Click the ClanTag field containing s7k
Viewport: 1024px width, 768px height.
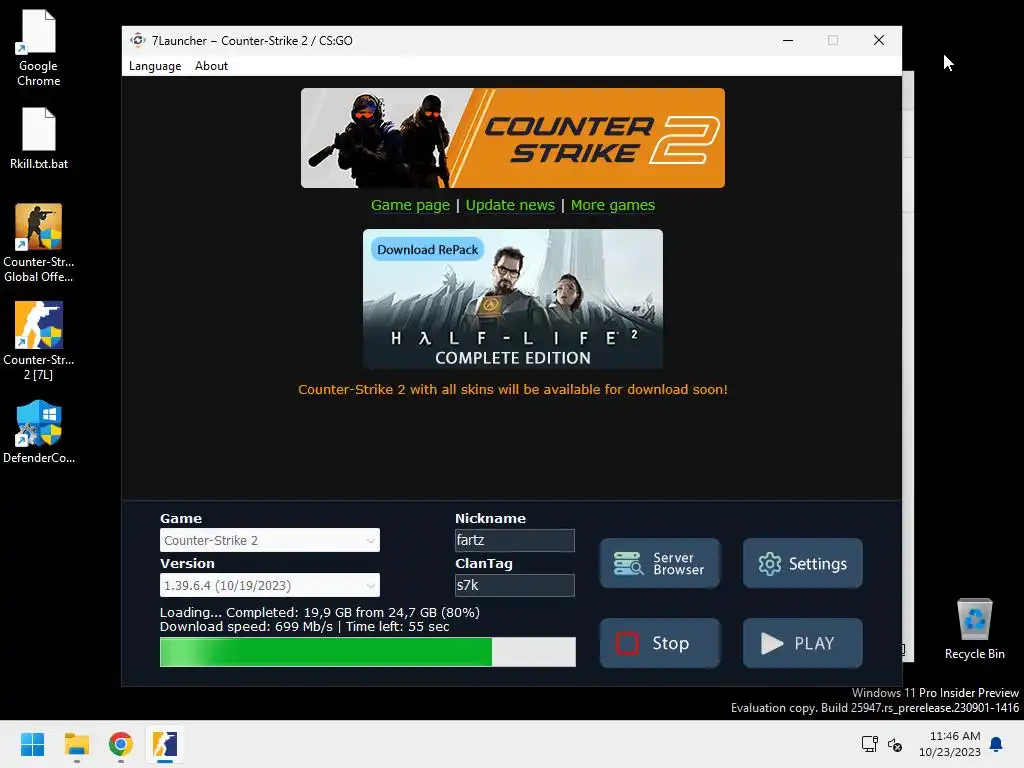[515, 585]
